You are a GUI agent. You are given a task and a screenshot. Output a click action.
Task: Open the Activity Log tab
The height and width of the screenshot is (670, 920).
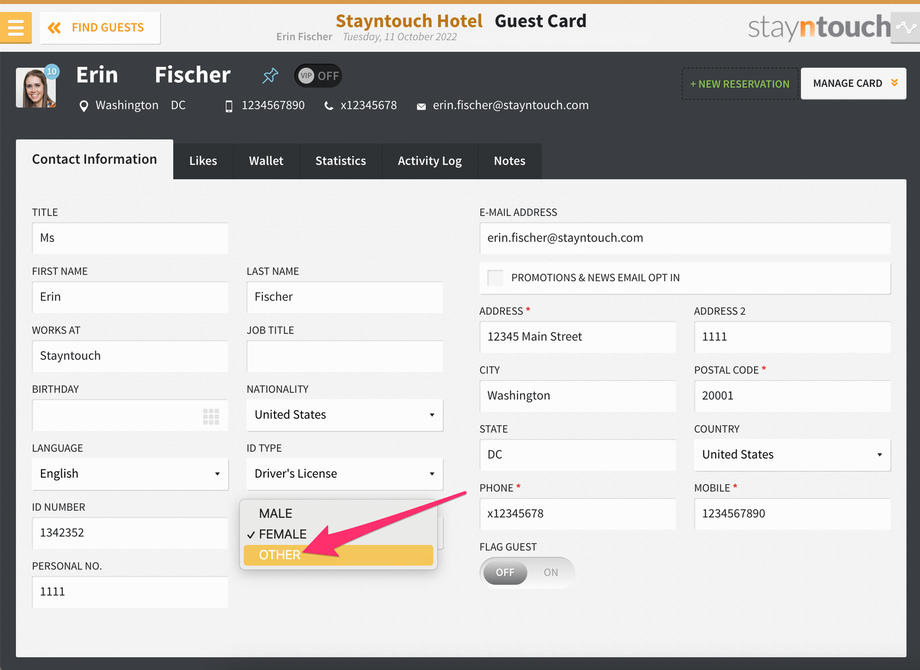click(x=429, y=161)
